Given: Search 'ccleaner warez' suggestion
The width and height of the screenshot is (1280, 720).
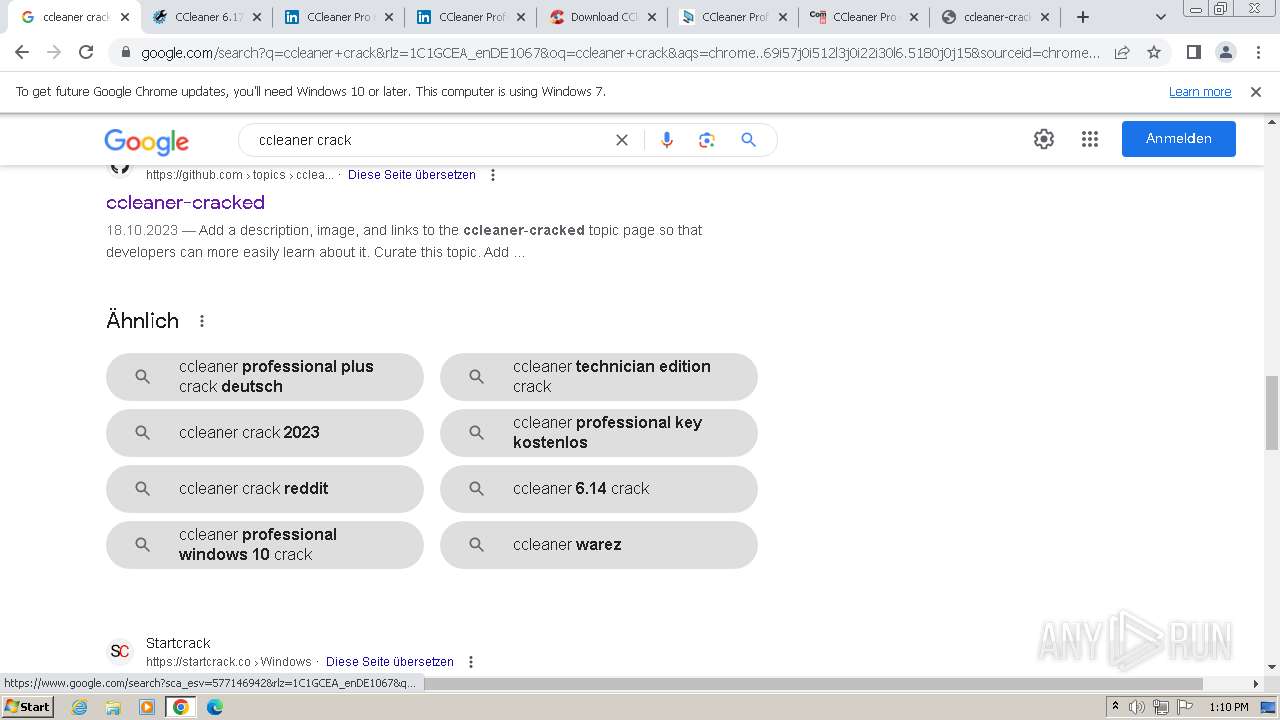Looking at the screenshot, I should 599,545.
